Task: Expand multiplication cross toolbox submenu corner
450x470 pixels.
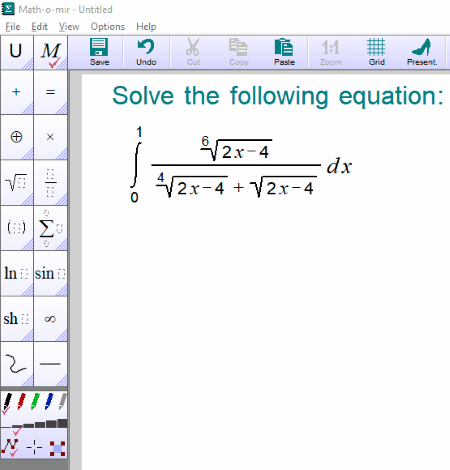Action: [63, 155]
